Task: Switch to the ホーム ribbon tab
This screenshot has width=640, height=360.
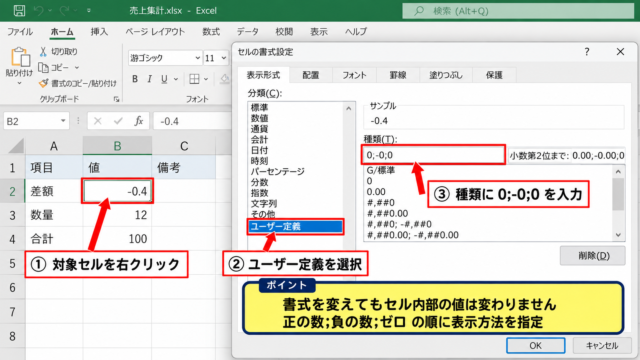Action: click(x=62, y=31)
